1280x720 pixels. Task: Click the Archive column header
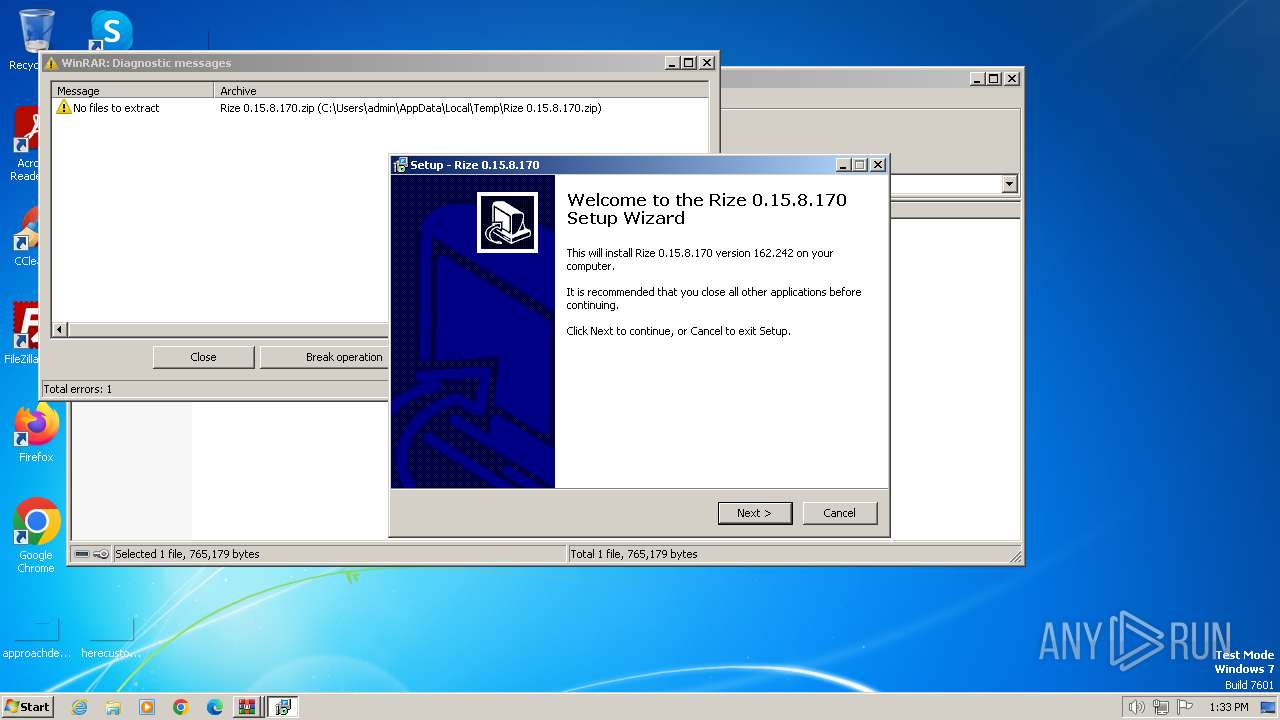(x=462, y=90)
